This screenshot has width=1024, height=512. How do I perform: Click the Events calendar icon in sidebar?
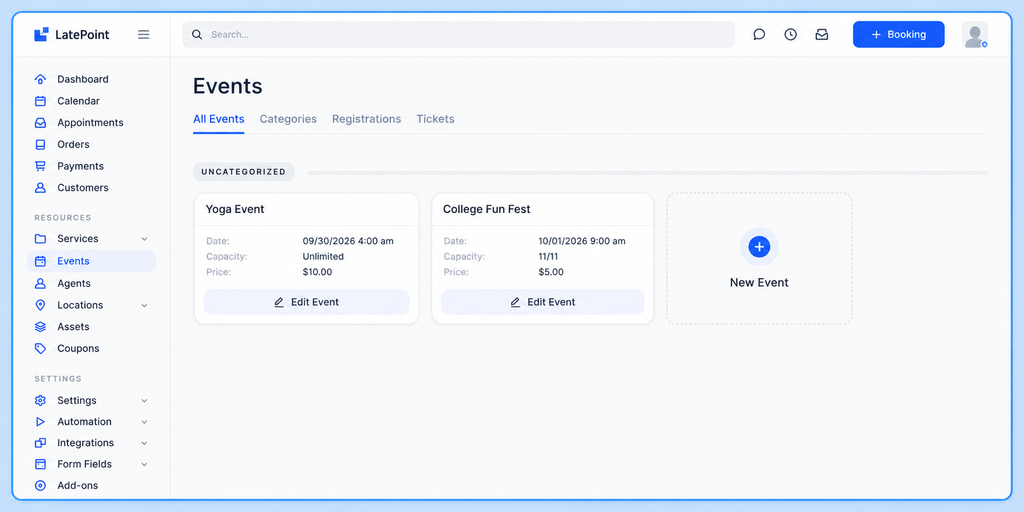[x=40, y=261]
